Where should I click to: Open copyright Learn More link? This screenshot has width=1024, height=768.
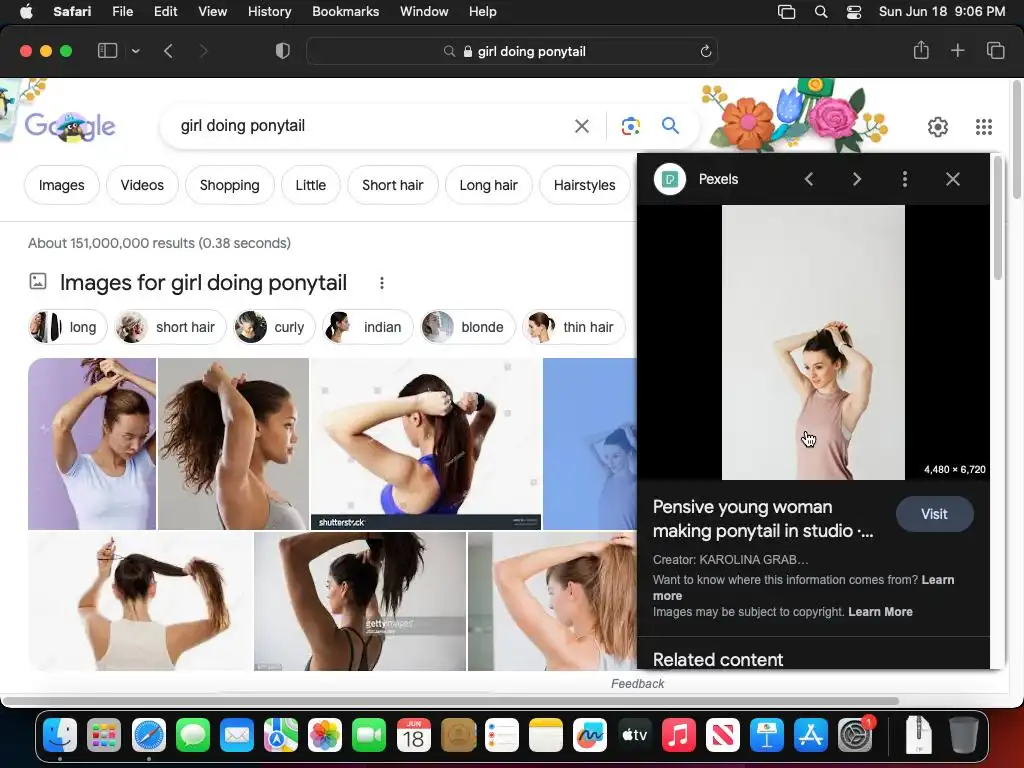(880, 612)
